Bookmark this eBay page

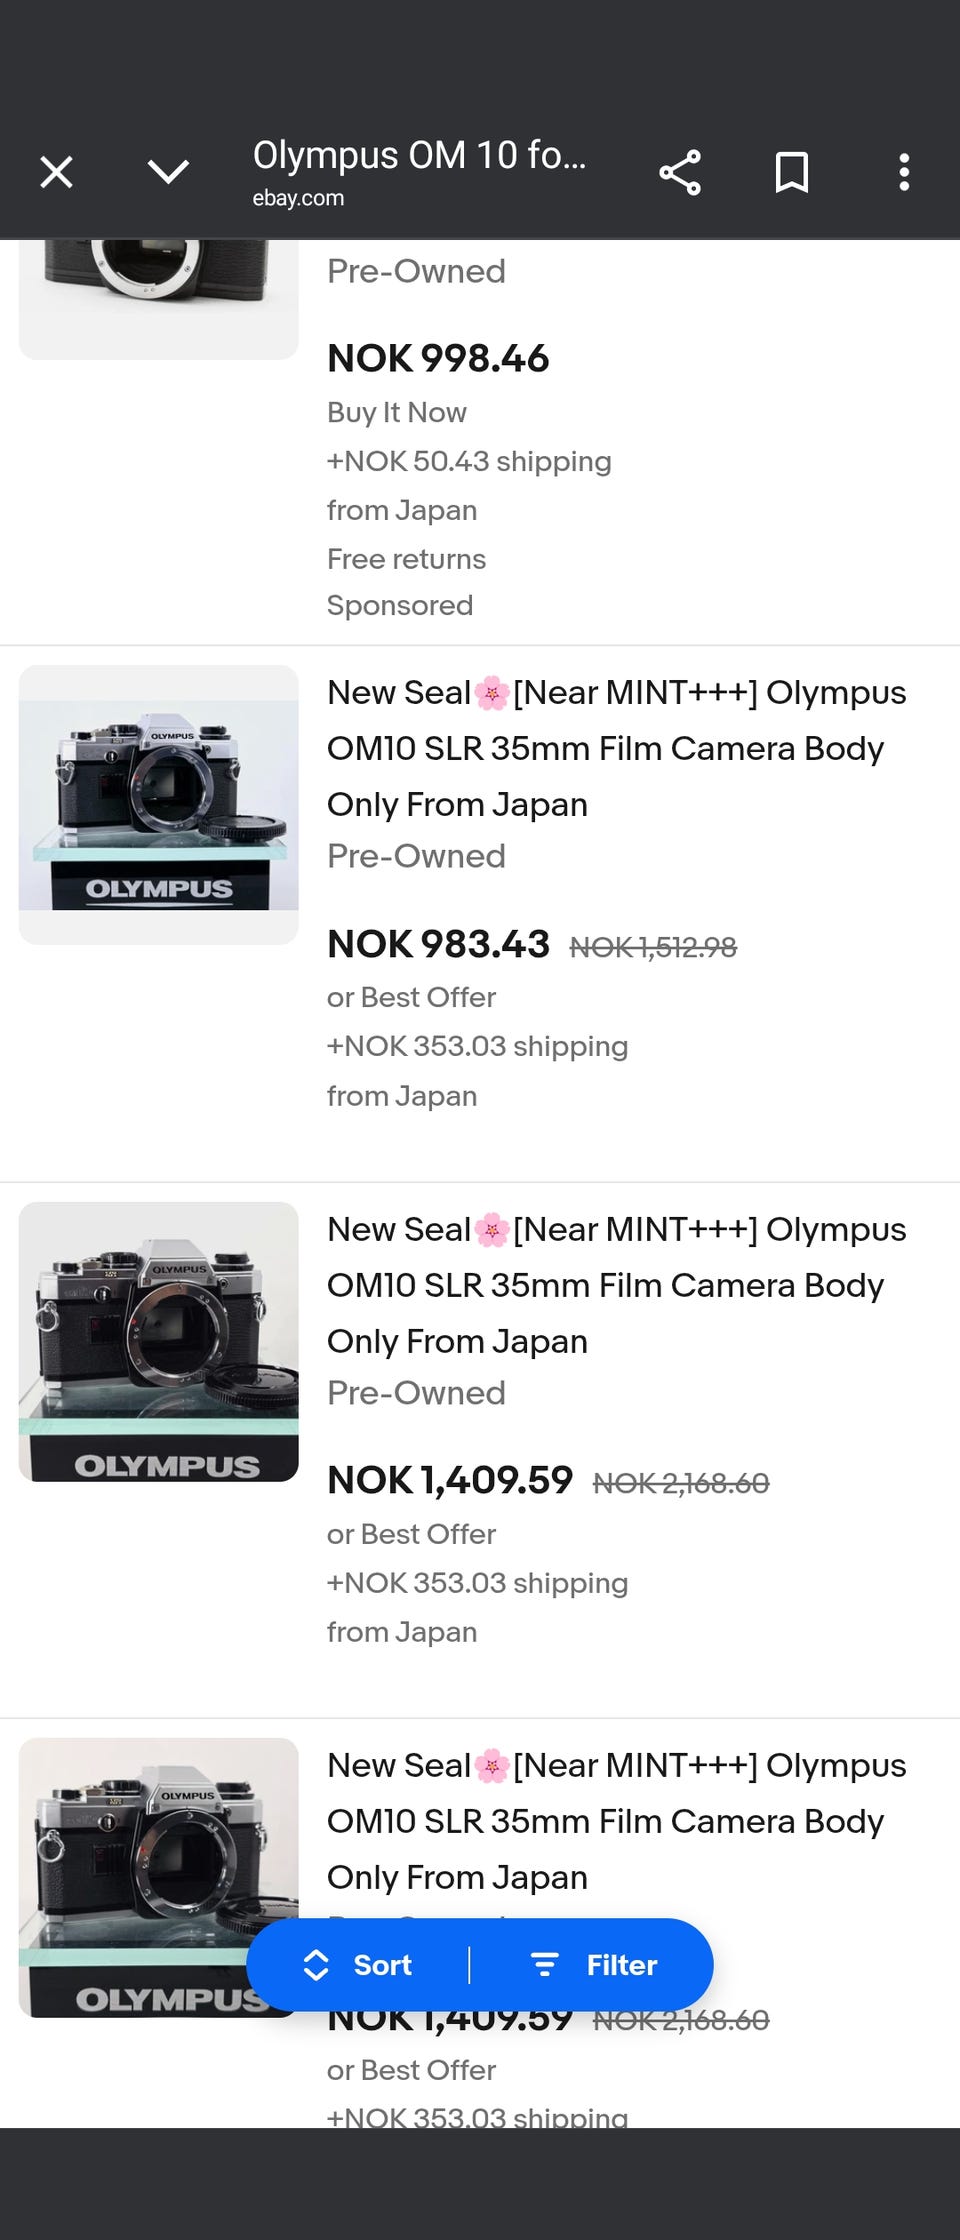pyautogui.click(x=792, y=172)
